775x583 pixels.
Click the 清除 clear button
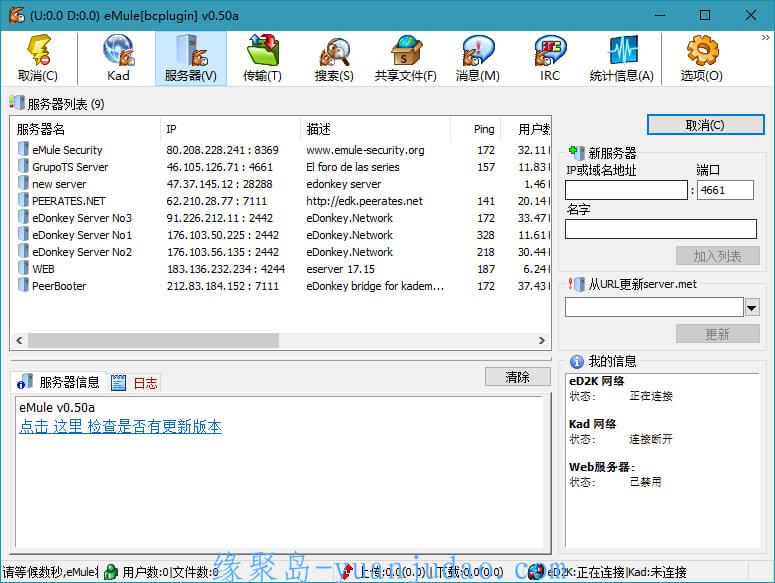517,377
